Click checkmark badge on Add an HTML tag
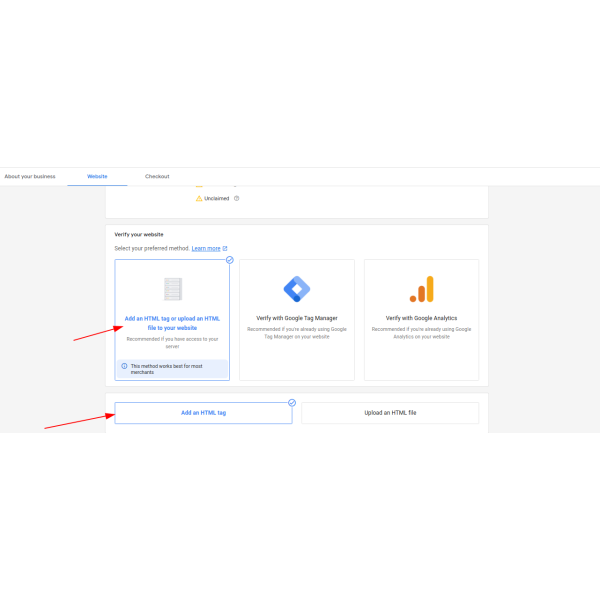 tap(292, 403)
